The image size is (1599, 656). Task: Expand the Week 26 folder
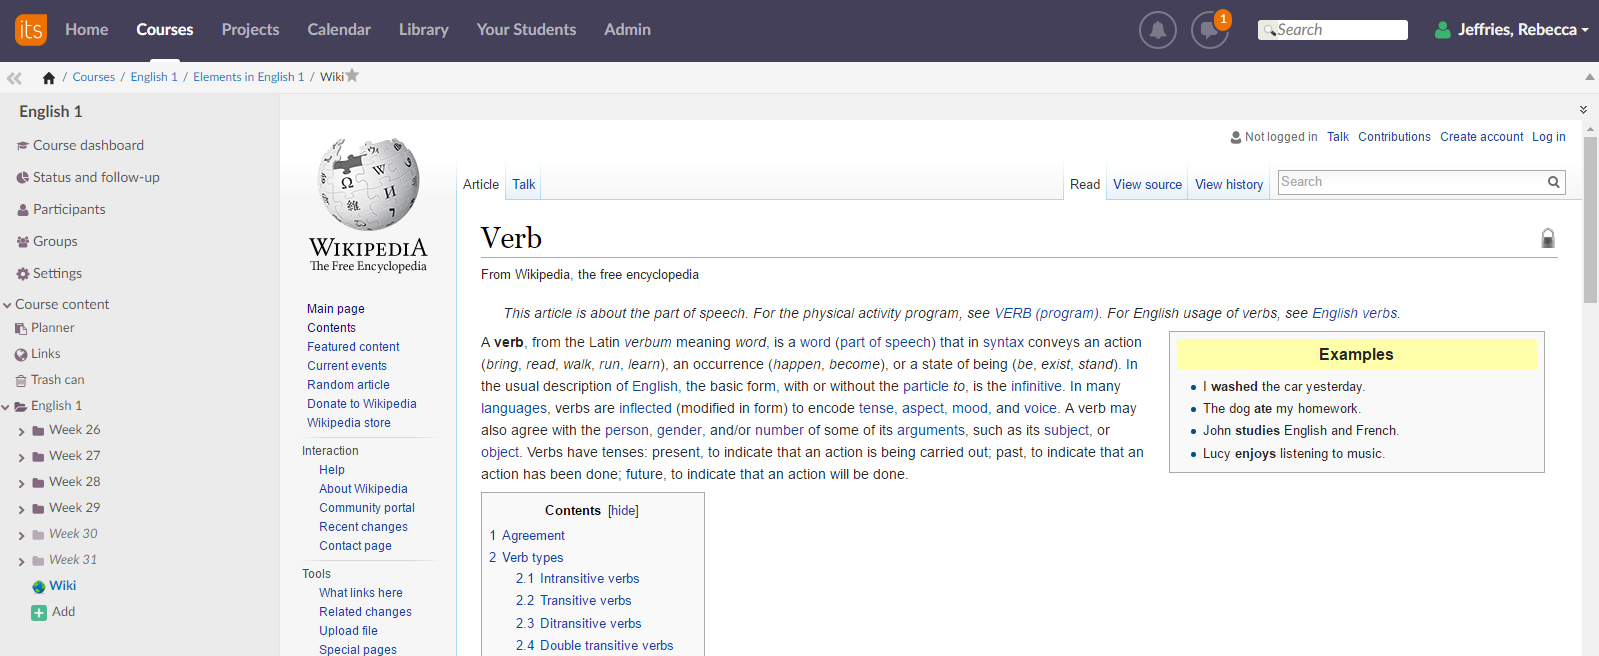[21, 432]
